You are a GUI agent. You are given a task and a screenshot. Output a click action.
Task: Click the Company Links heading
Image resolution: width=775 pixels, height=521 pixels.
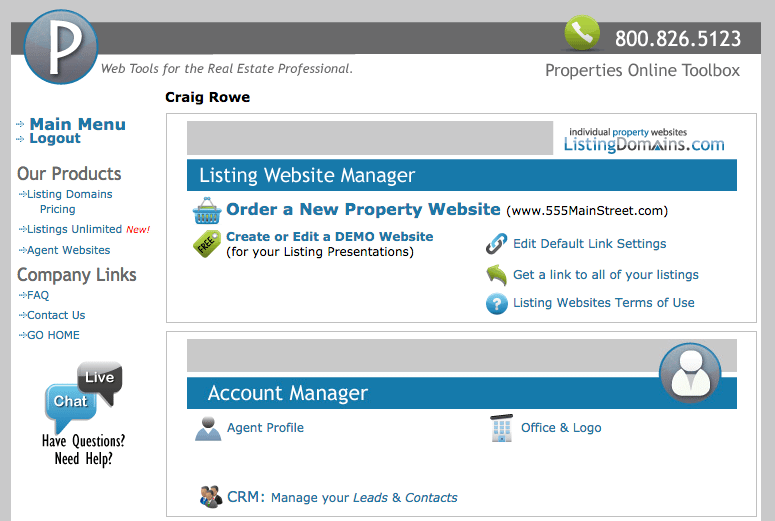[77, 274]
